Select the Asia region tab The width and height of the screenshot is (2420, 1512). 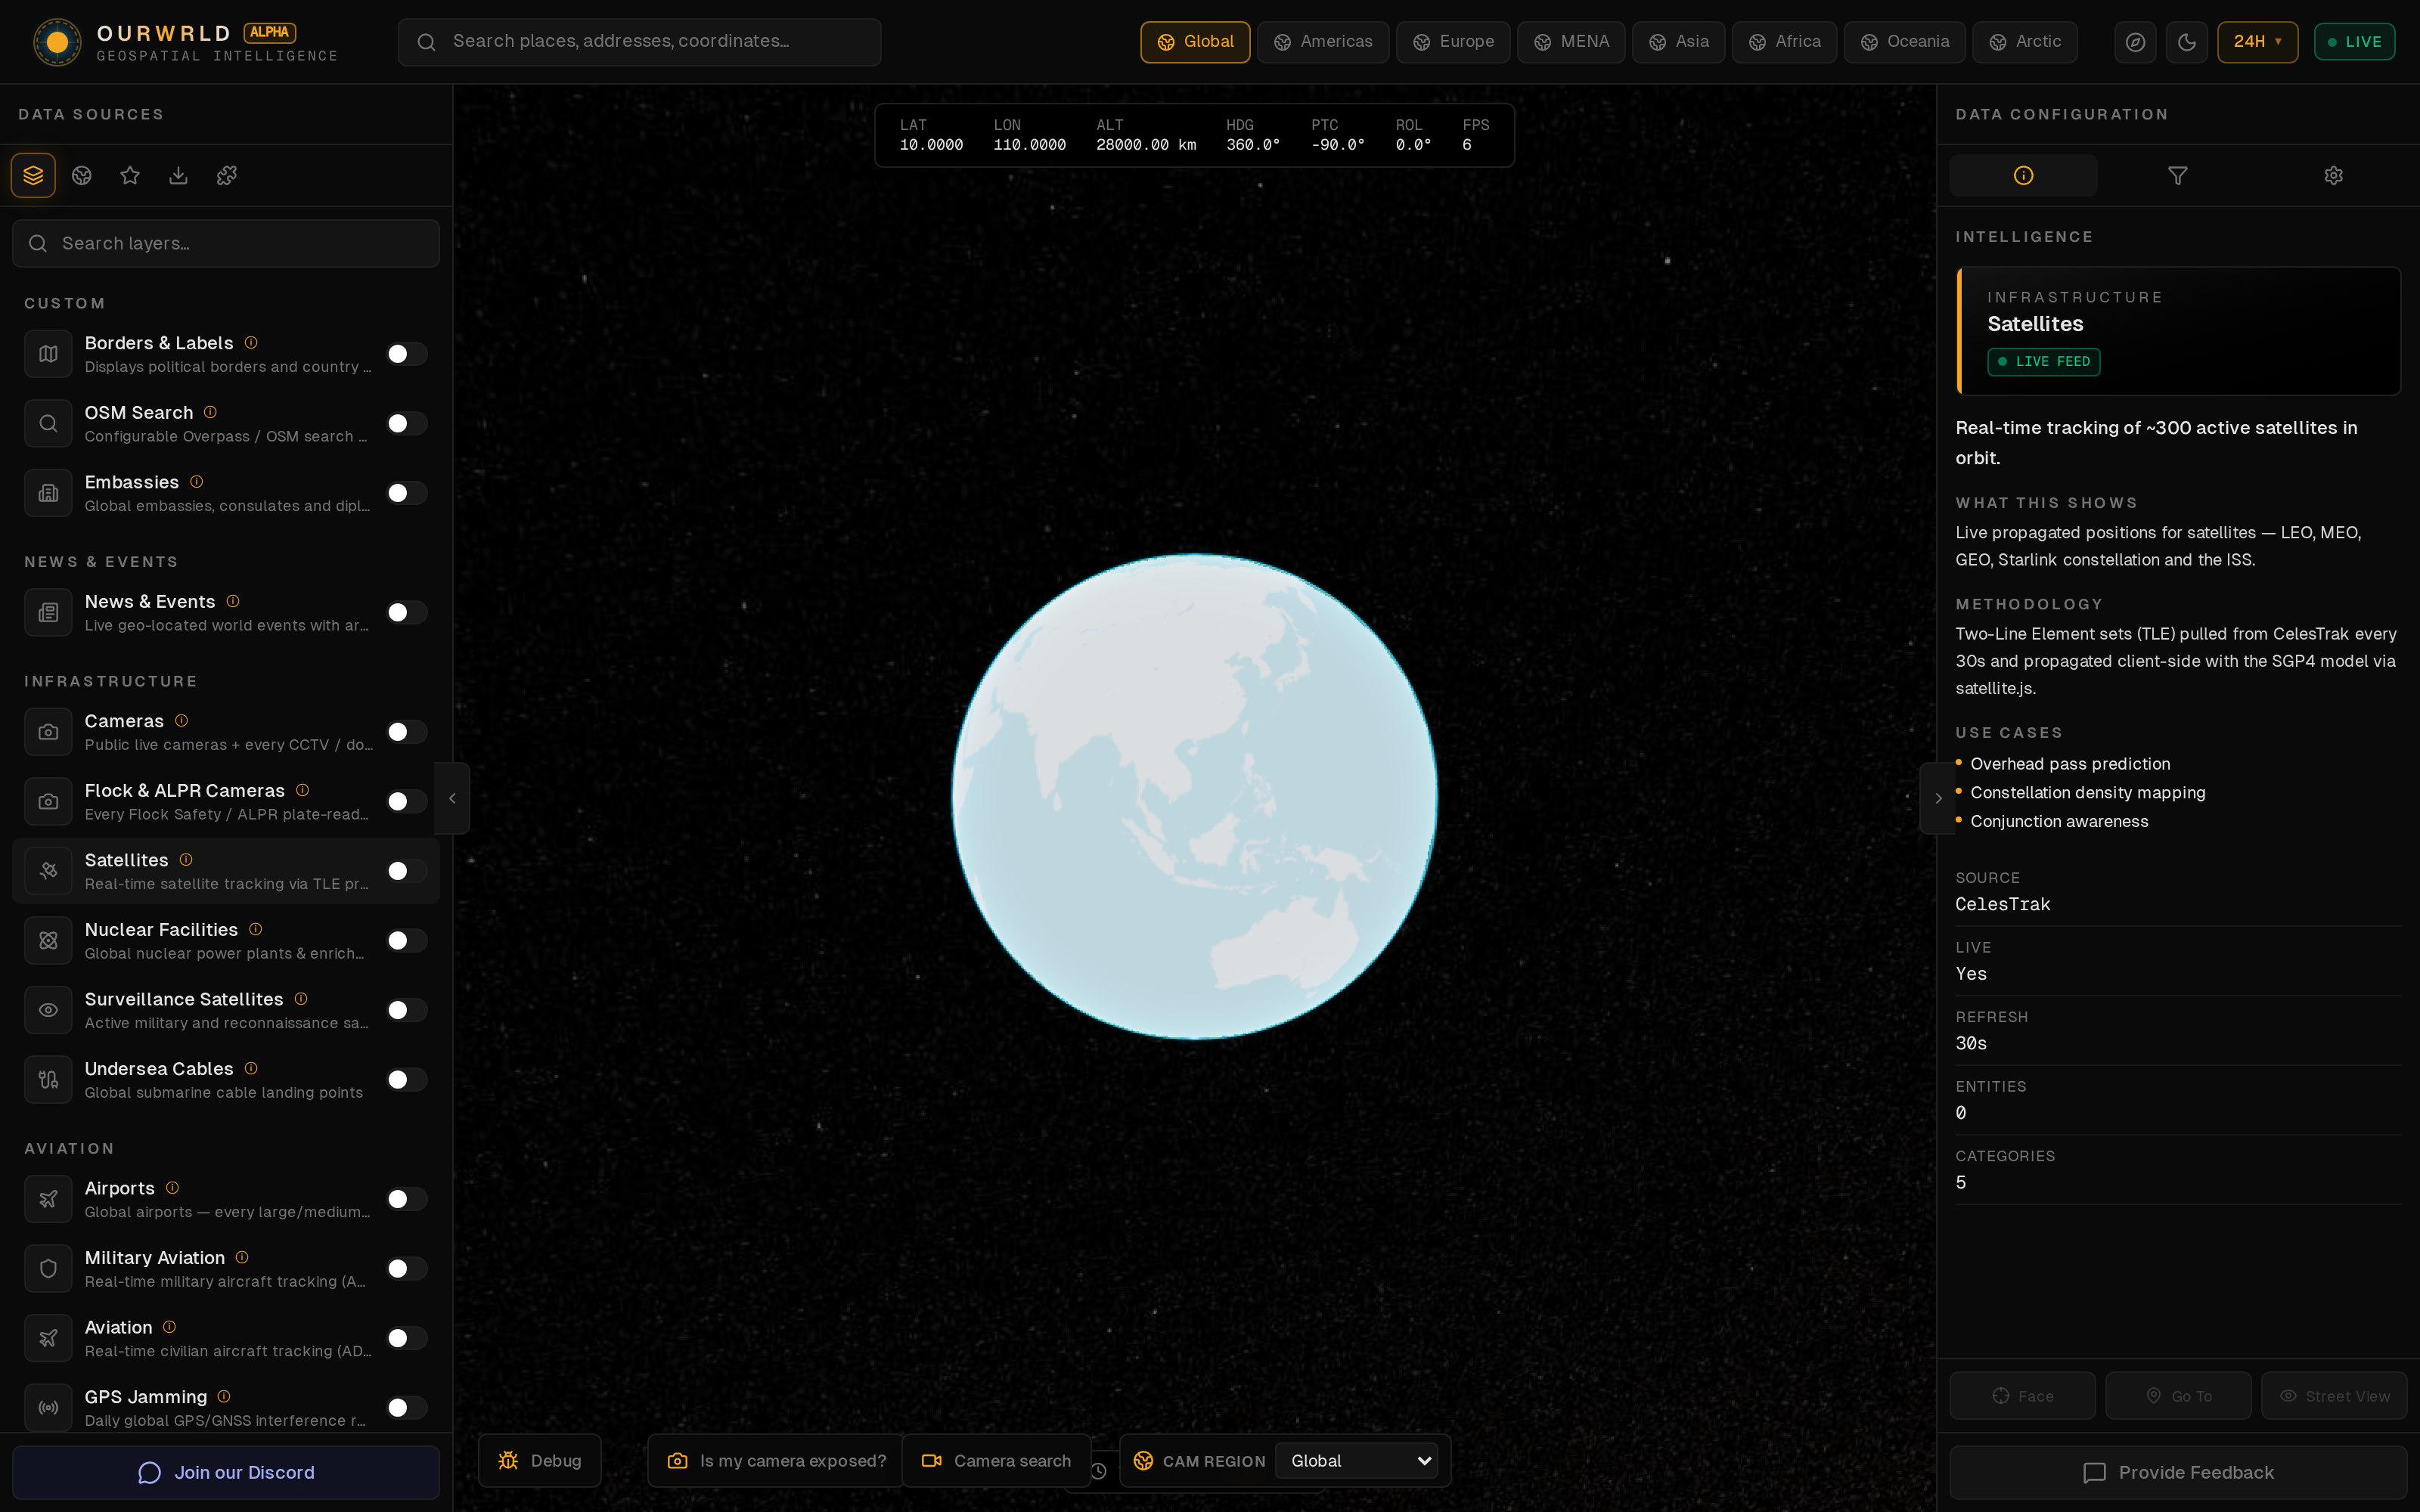[1678, 42]
